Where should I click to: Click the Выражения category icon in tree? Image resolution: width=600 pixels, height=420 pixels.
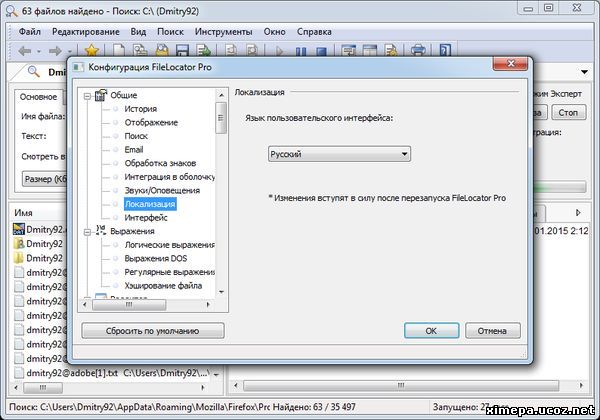point(101,231)
